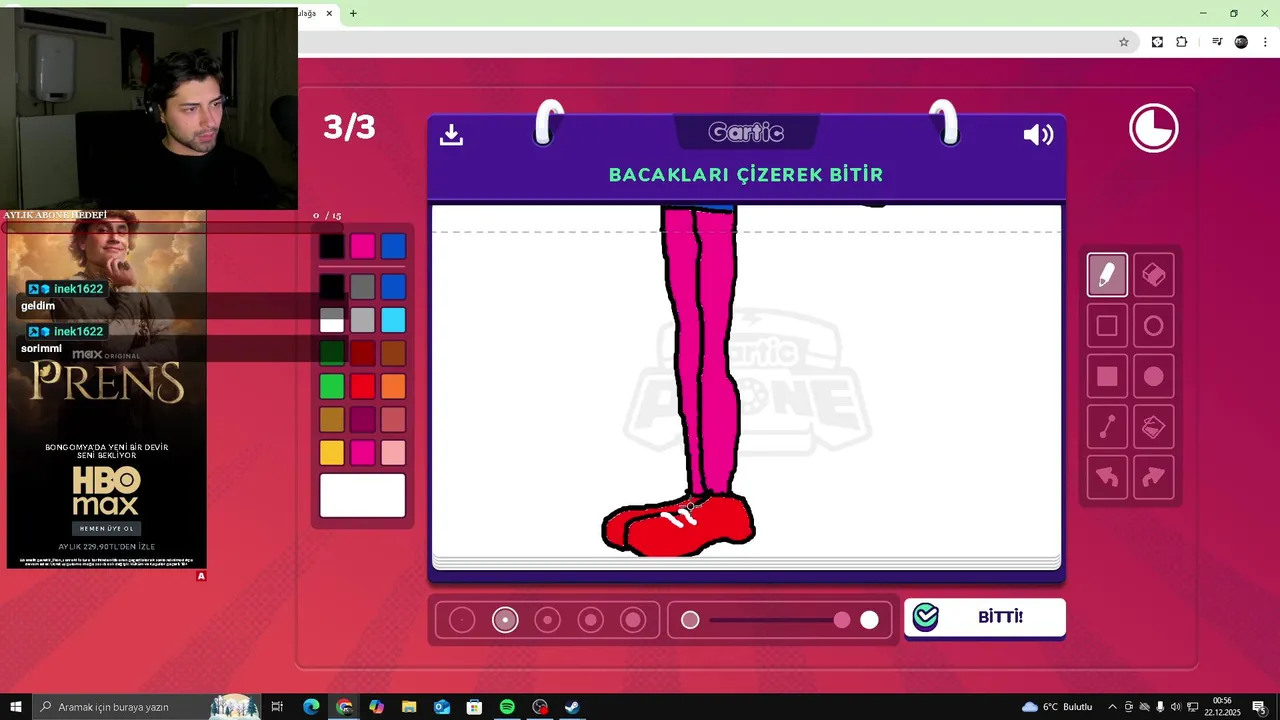Click the Windows taskbar search box
The image size is (1280, 720).
tap(146, 707)
